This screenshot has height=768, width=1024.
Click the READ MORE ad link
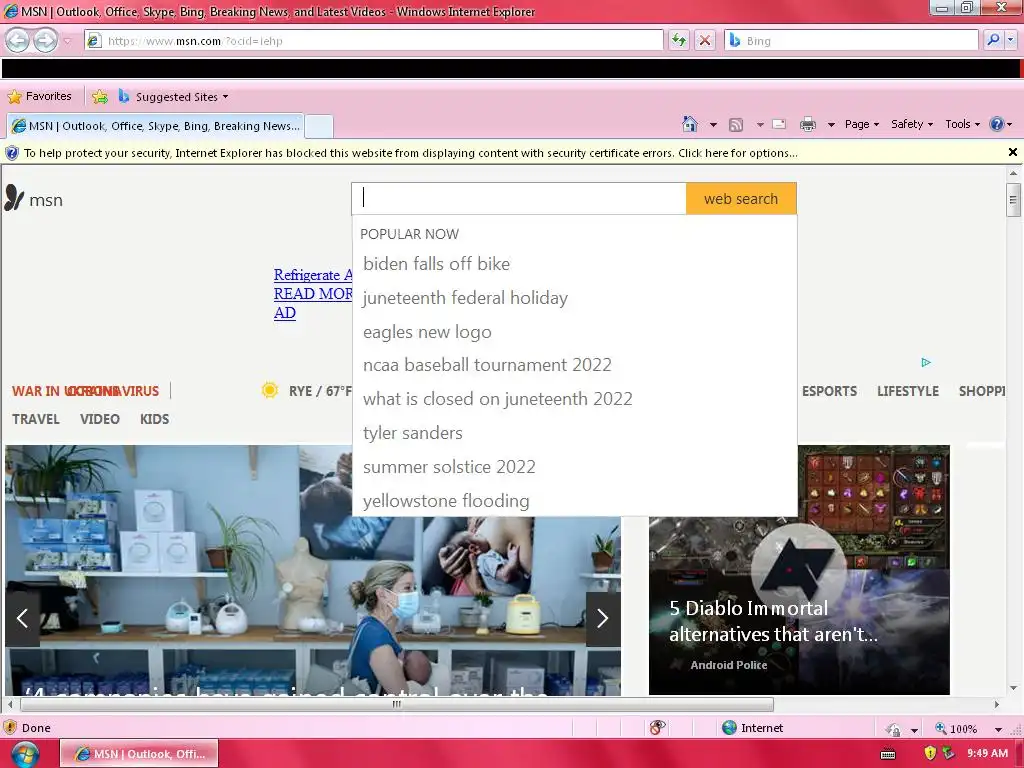click(313, 294)
